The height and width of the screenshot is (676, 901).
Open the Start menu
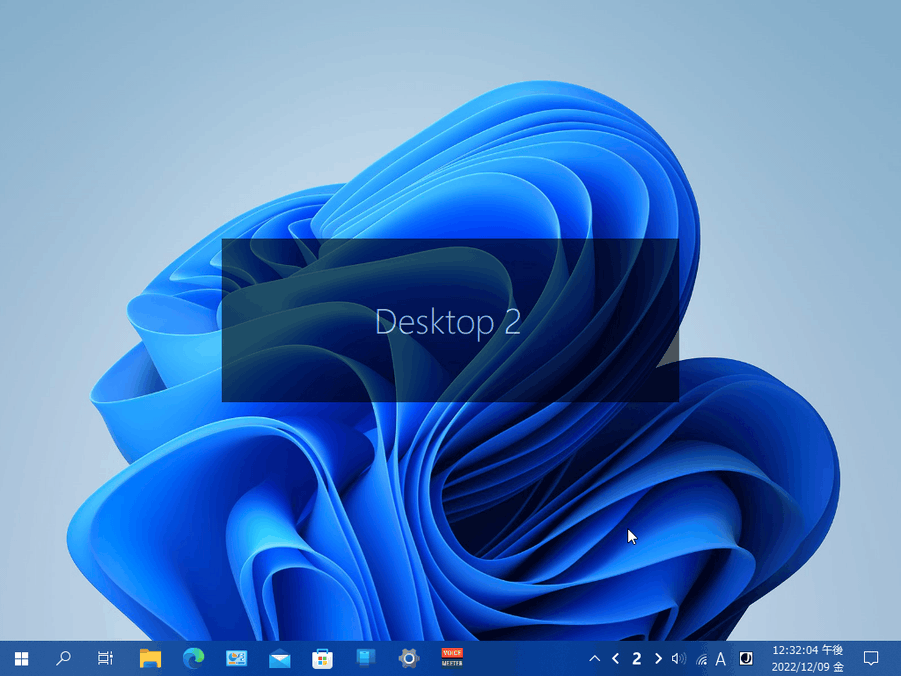tap(21, 659)
